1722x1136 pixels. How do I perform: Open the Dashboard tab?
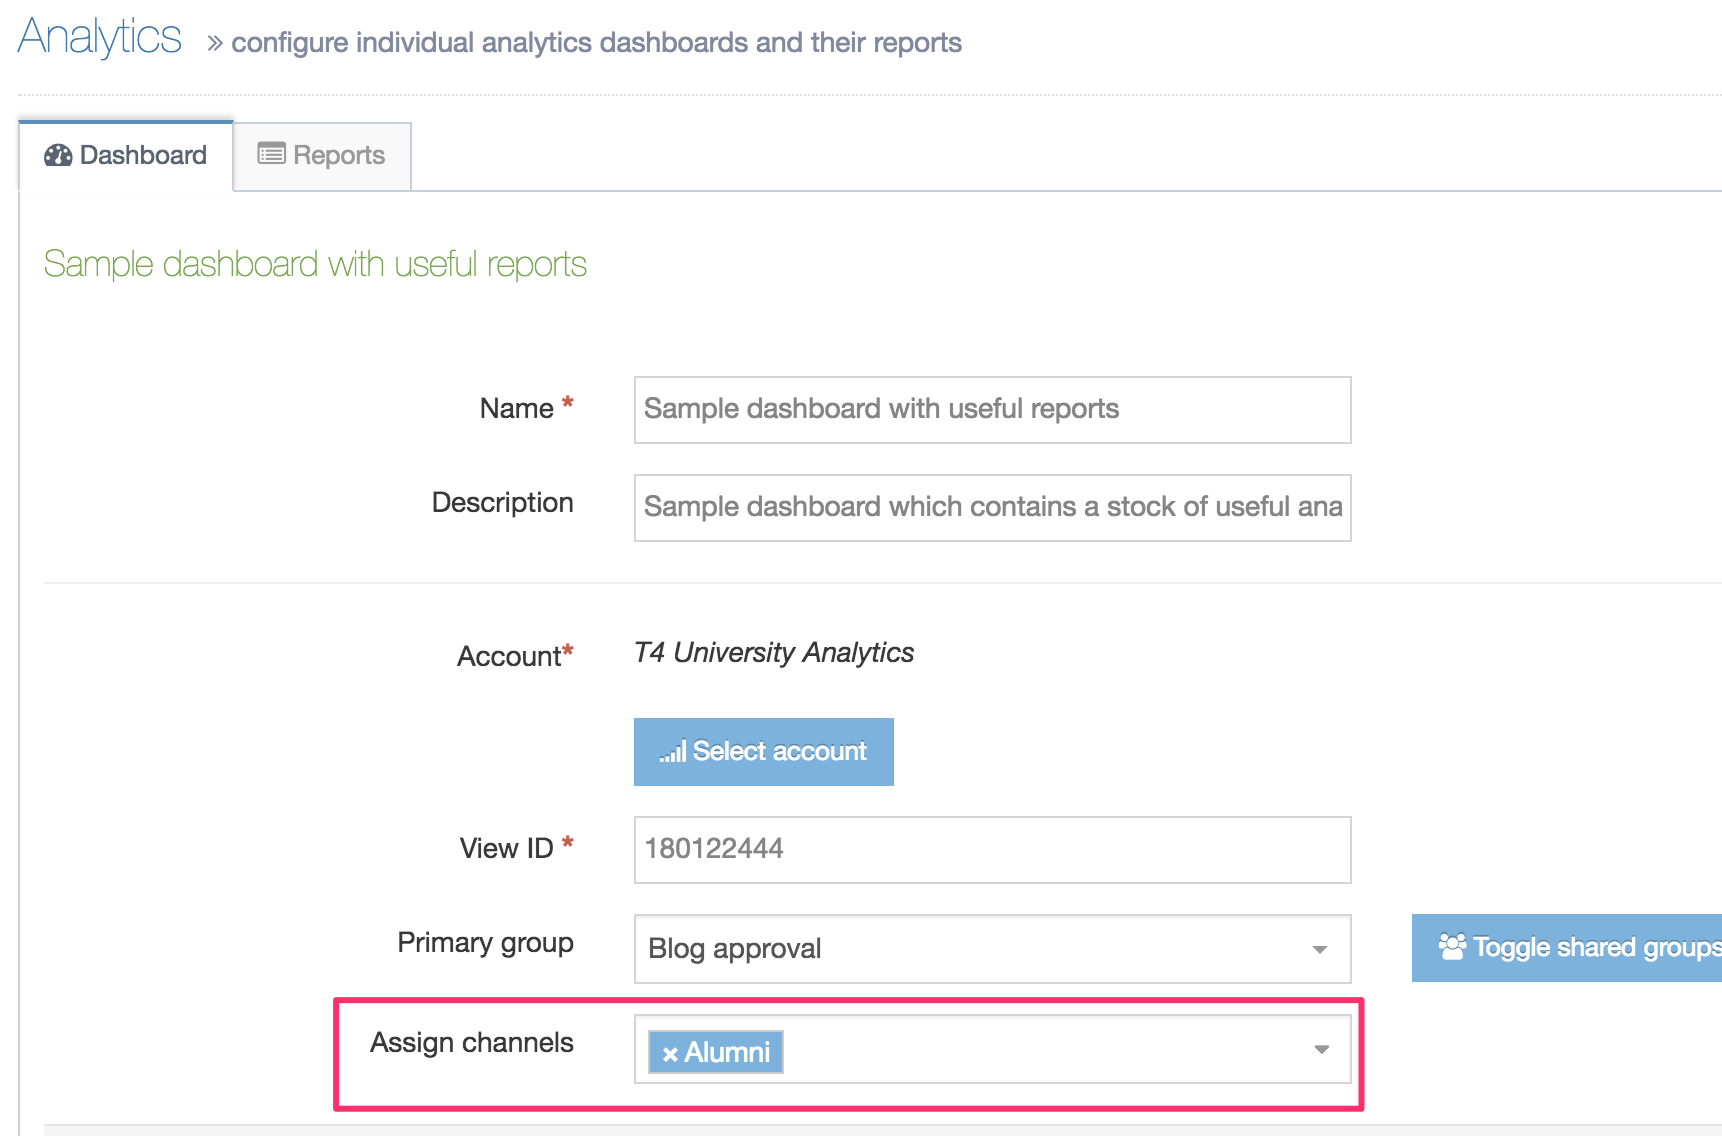click(127, 156)
